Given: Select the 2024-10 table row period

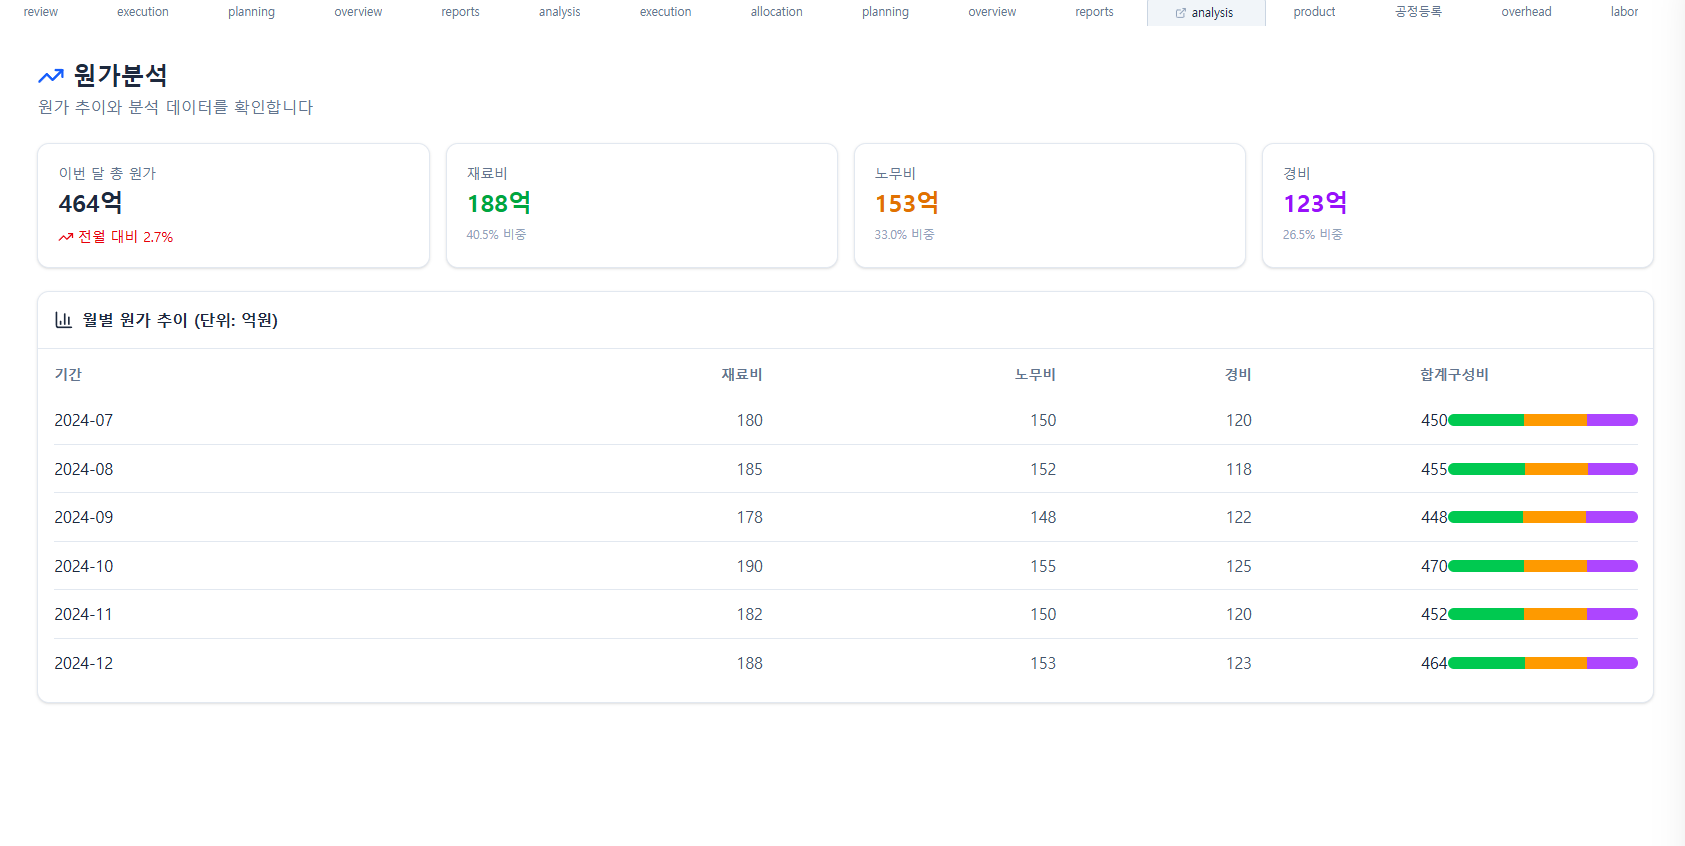Looking at the screenshot, I should 84,566.
